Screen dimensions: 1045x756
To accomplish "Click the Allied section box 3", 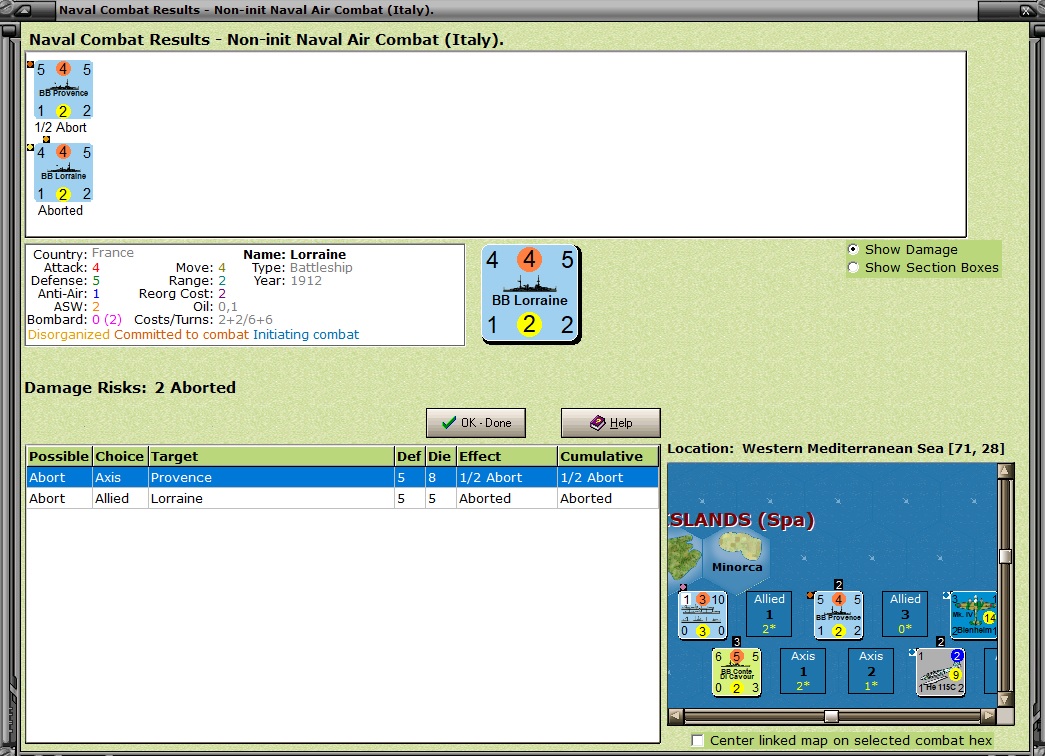I will (905, 615).
